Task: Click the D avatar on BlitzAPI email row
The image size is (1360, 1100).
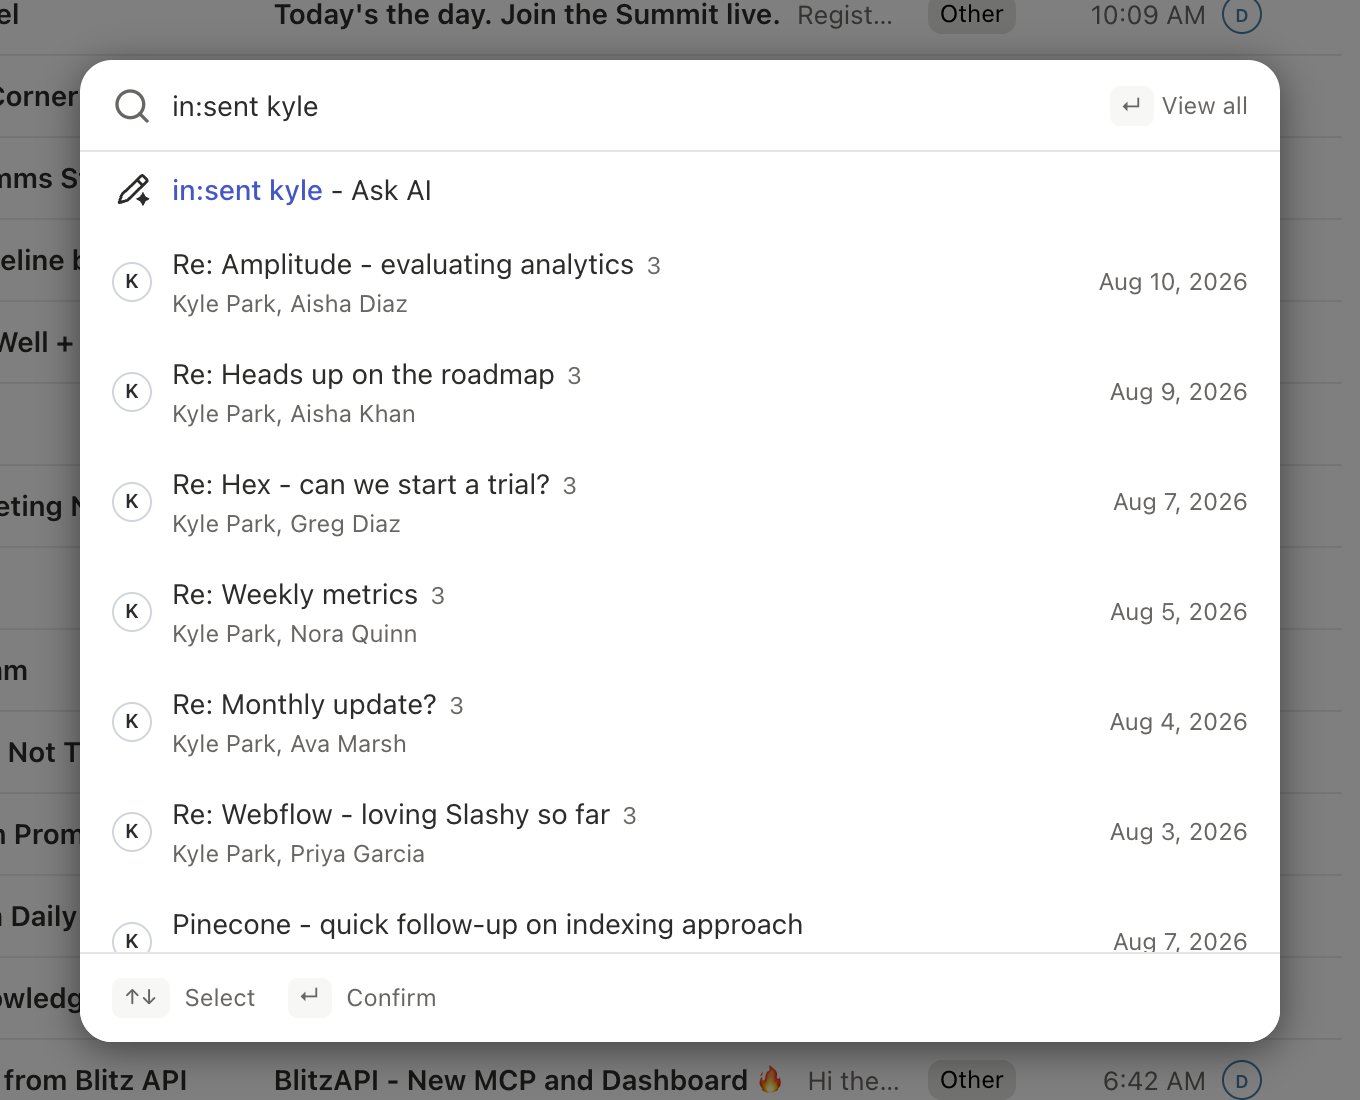Action: coord(1242,1080)
